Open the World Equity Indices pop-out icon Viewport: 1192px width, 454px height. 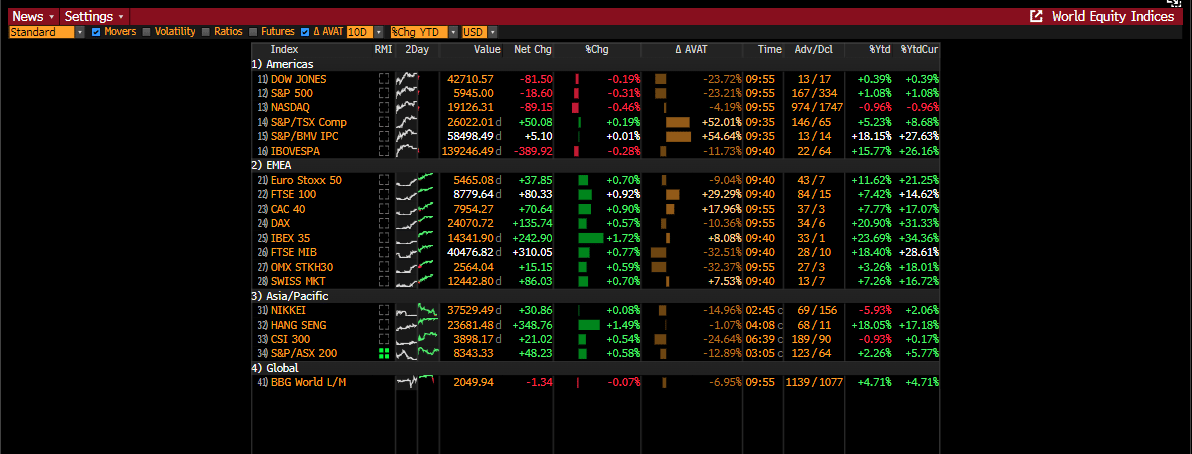pos(1035,16)
